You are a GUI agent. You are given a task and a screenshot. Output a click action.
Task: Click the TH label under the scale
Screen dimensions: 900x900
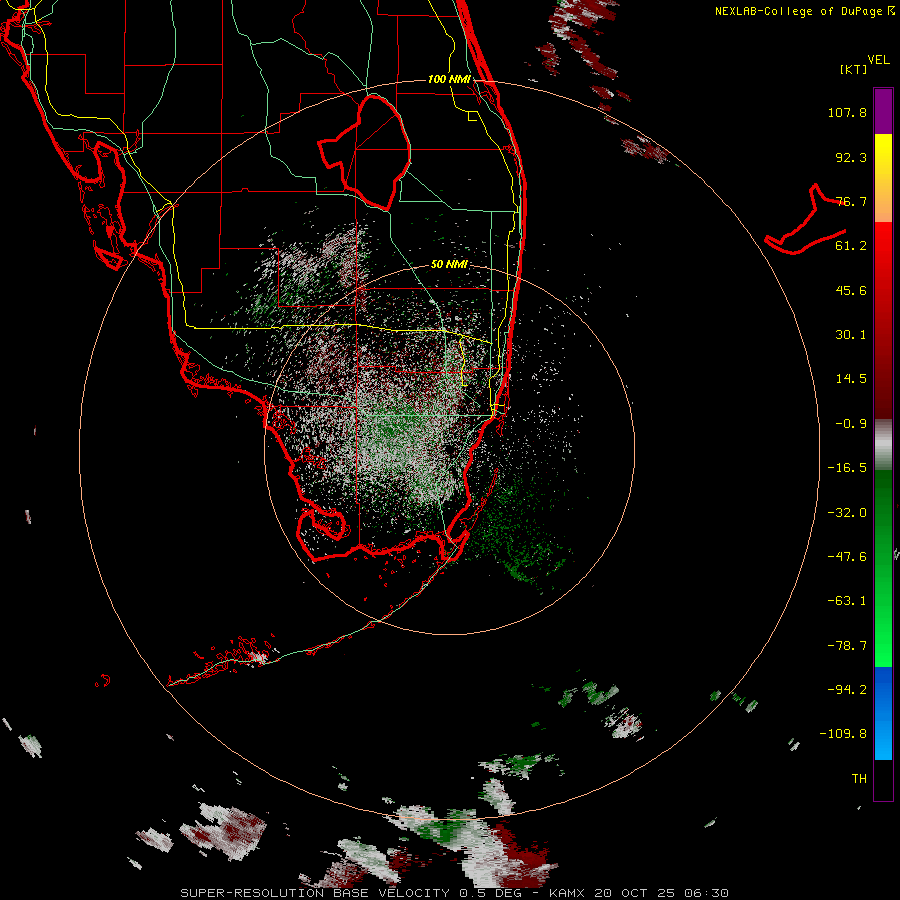[x=859, y=779]
